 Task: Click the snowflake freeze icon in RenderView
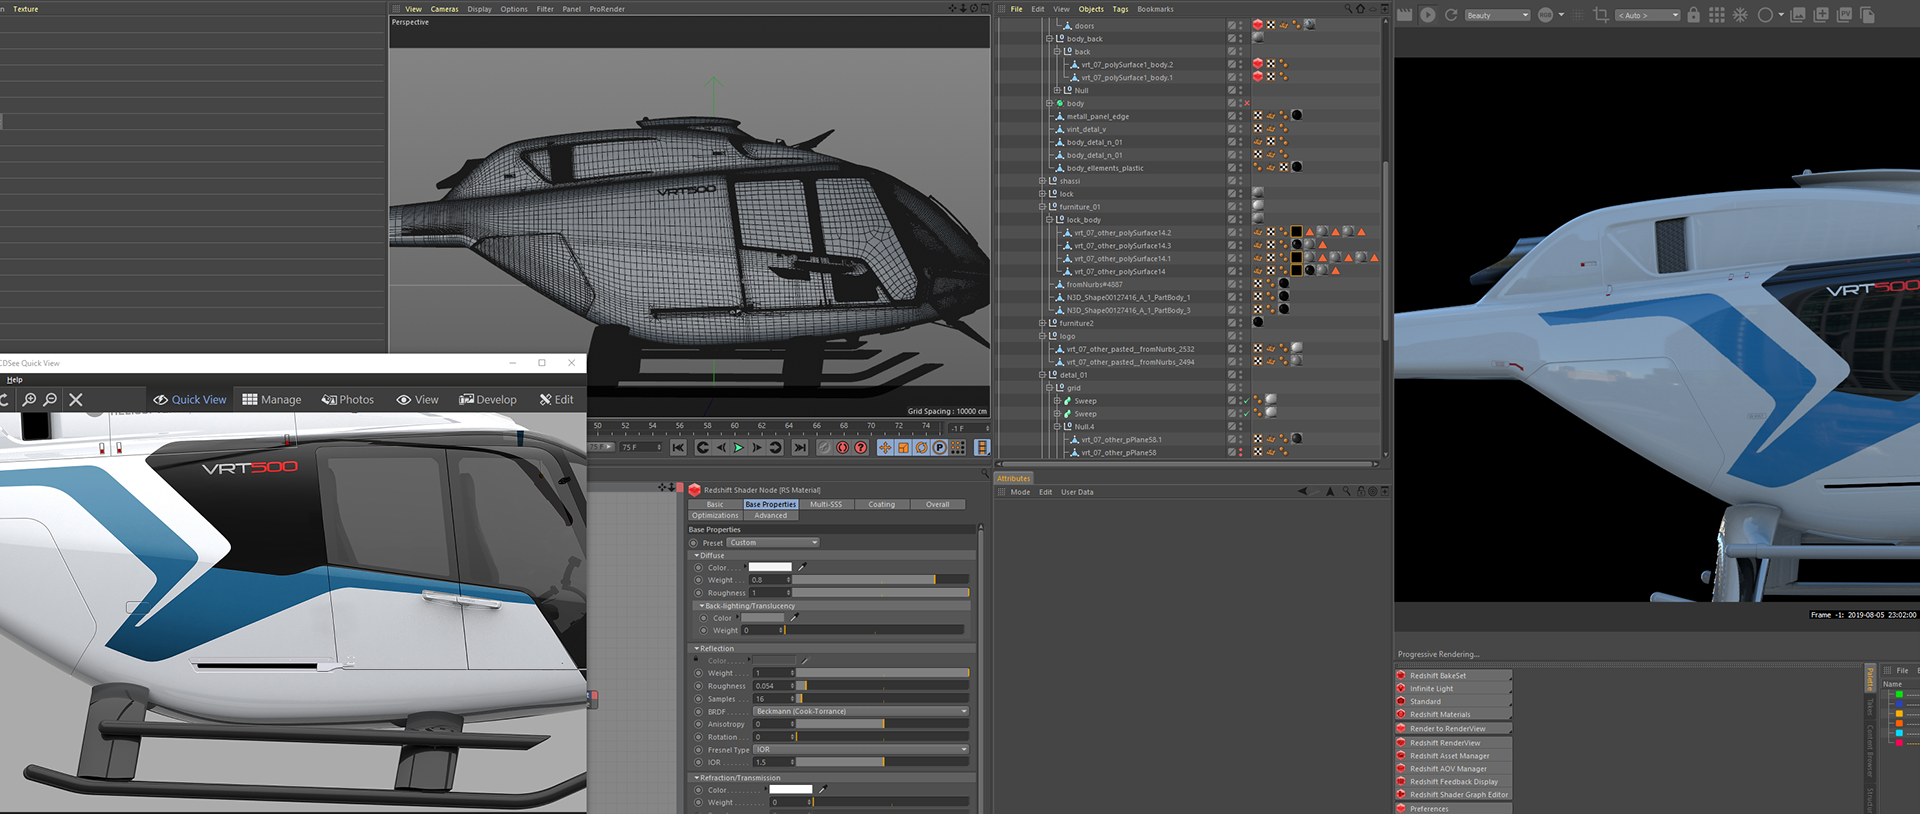(x=1740, y=15)
